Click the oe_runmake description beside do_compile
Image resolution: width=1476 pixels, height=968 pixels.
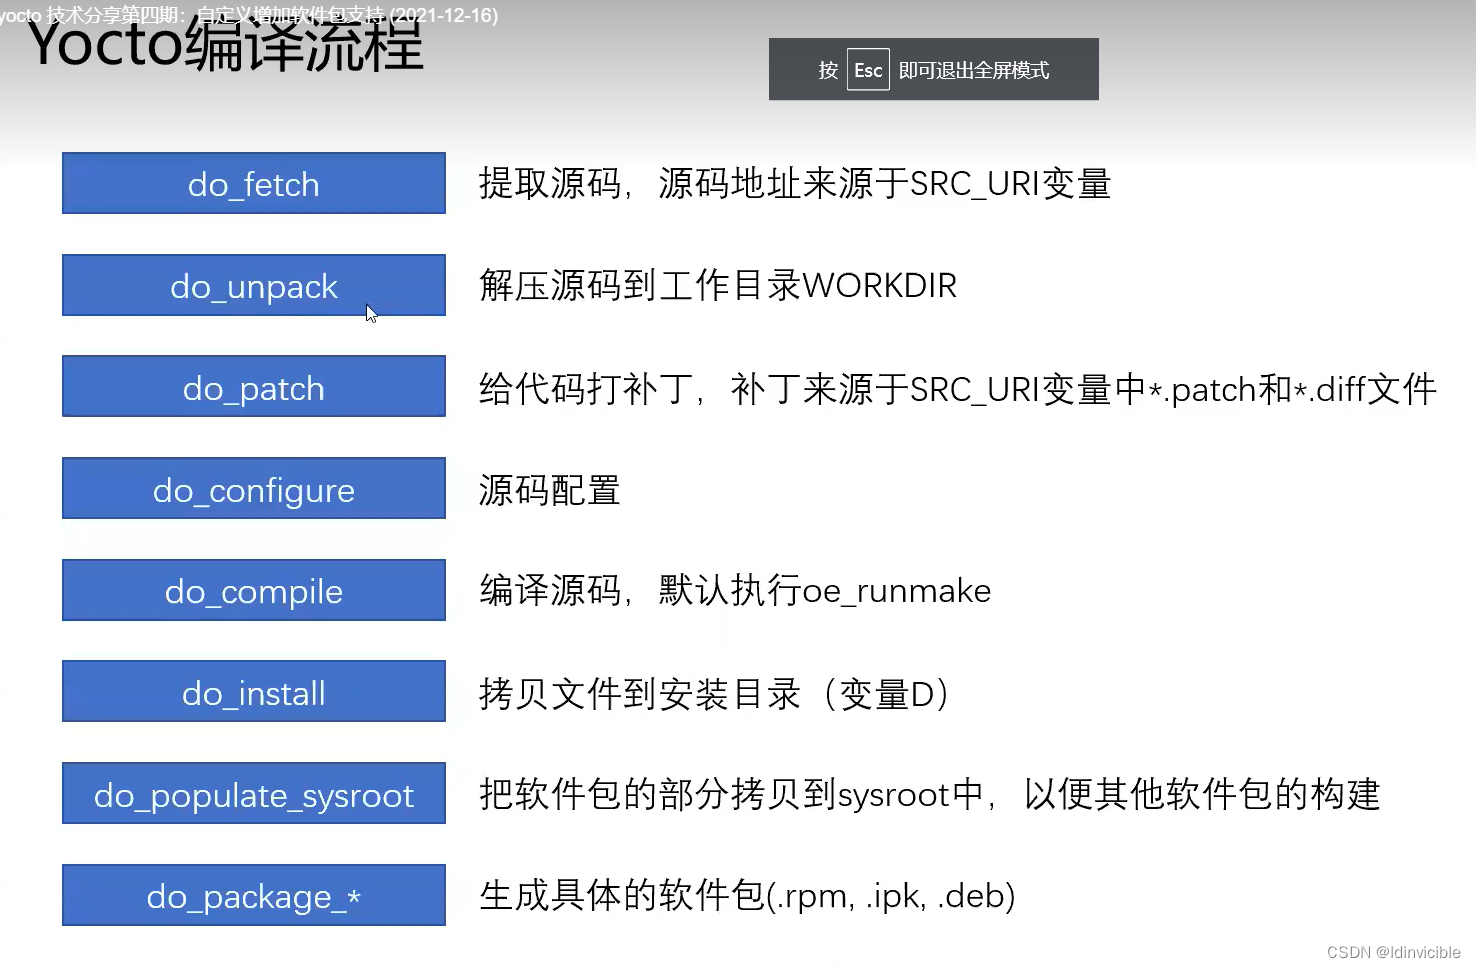pos(734,590)
